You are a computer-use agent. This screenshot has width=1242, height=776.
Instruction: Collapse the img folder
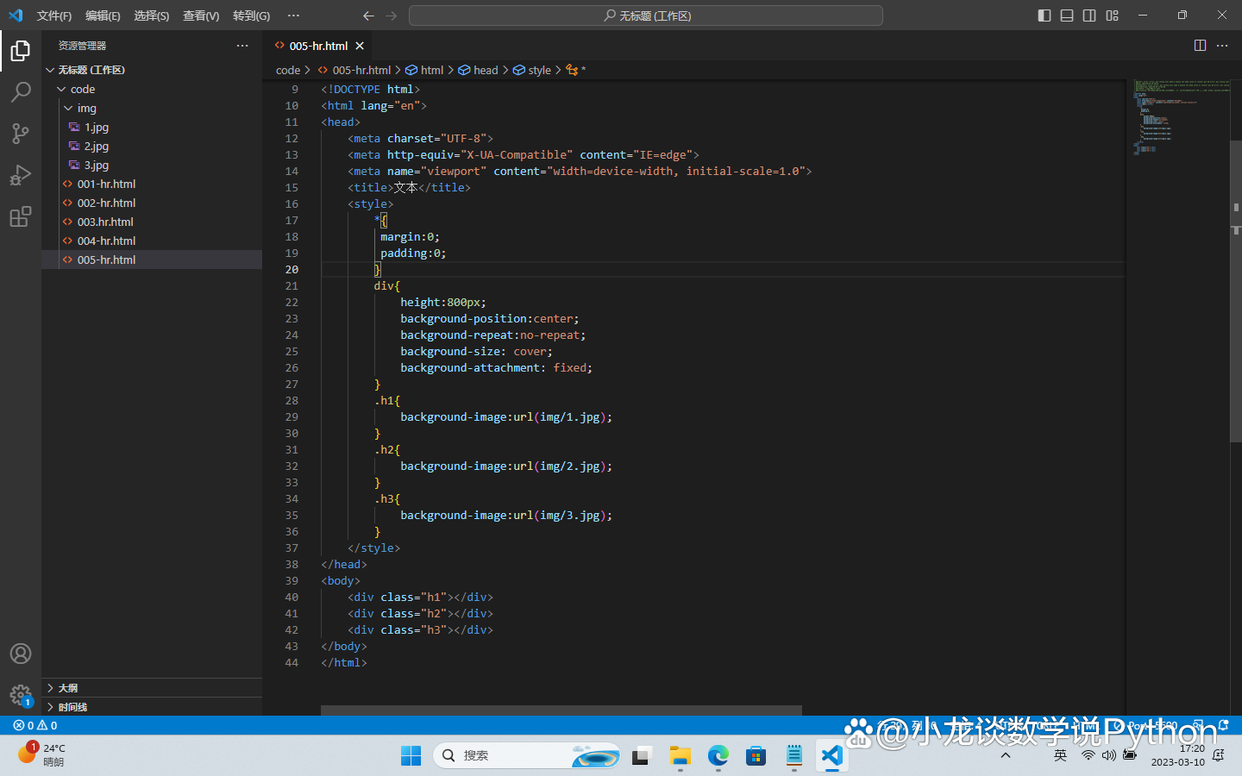87,108
